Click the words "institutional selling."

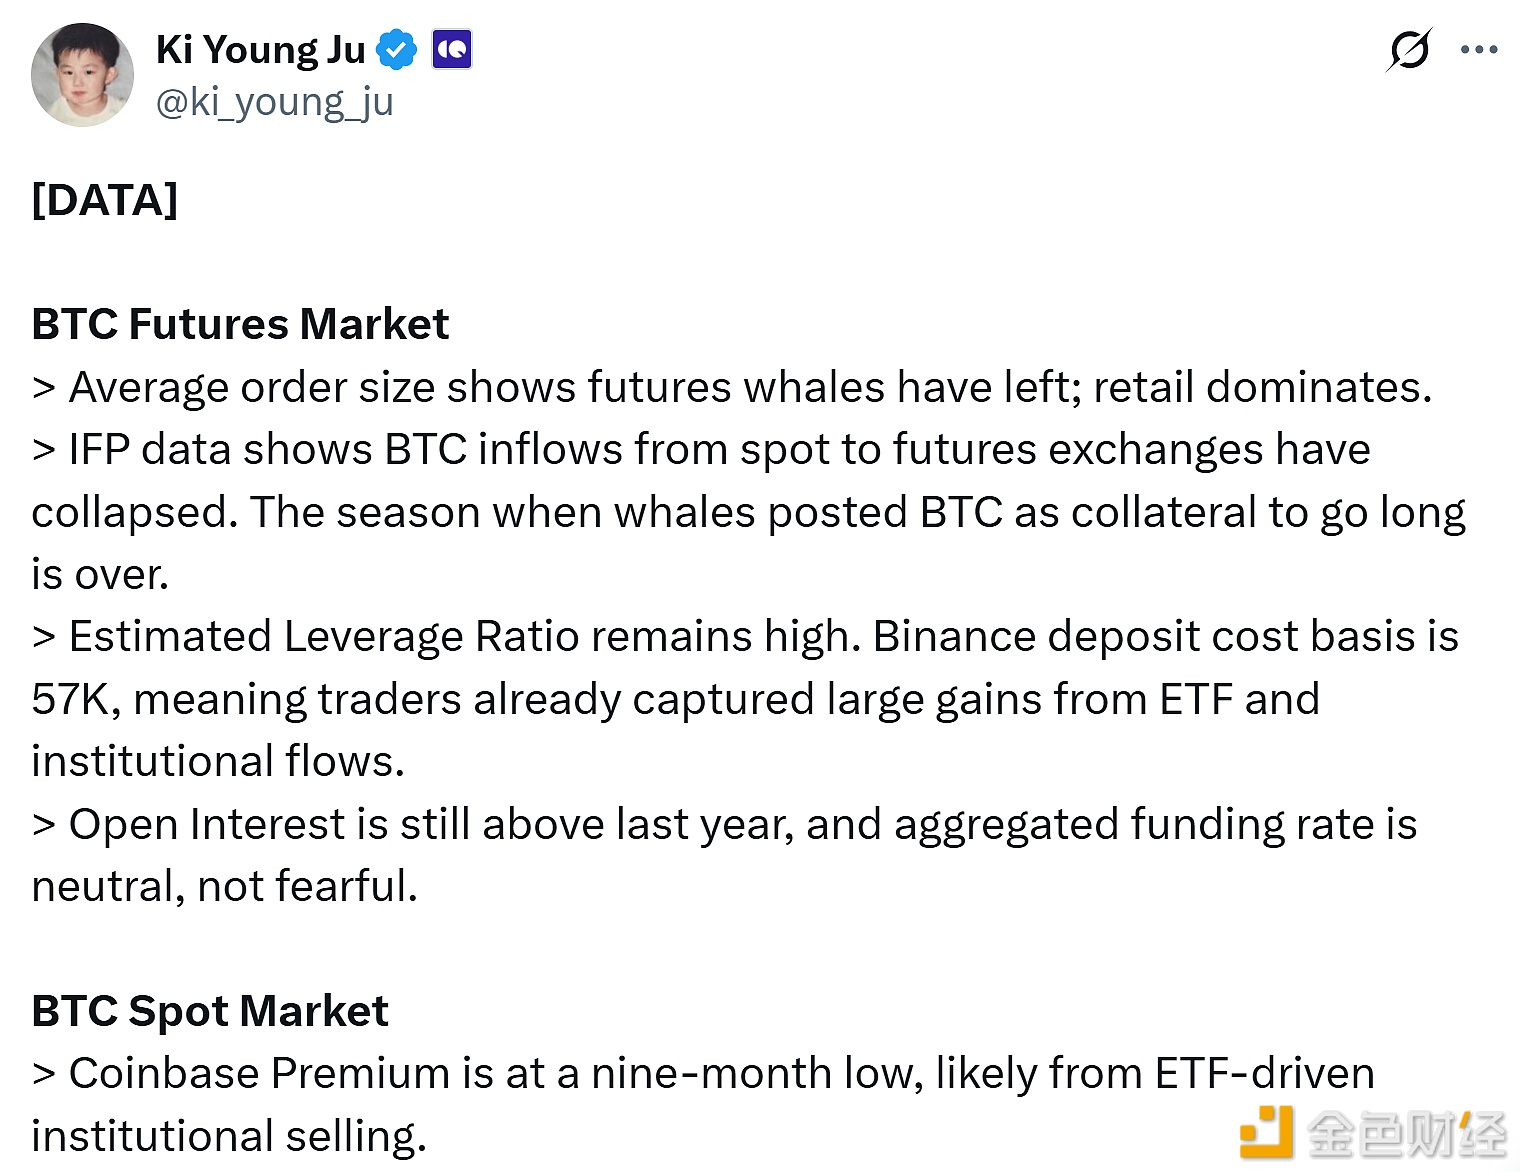229,1136
